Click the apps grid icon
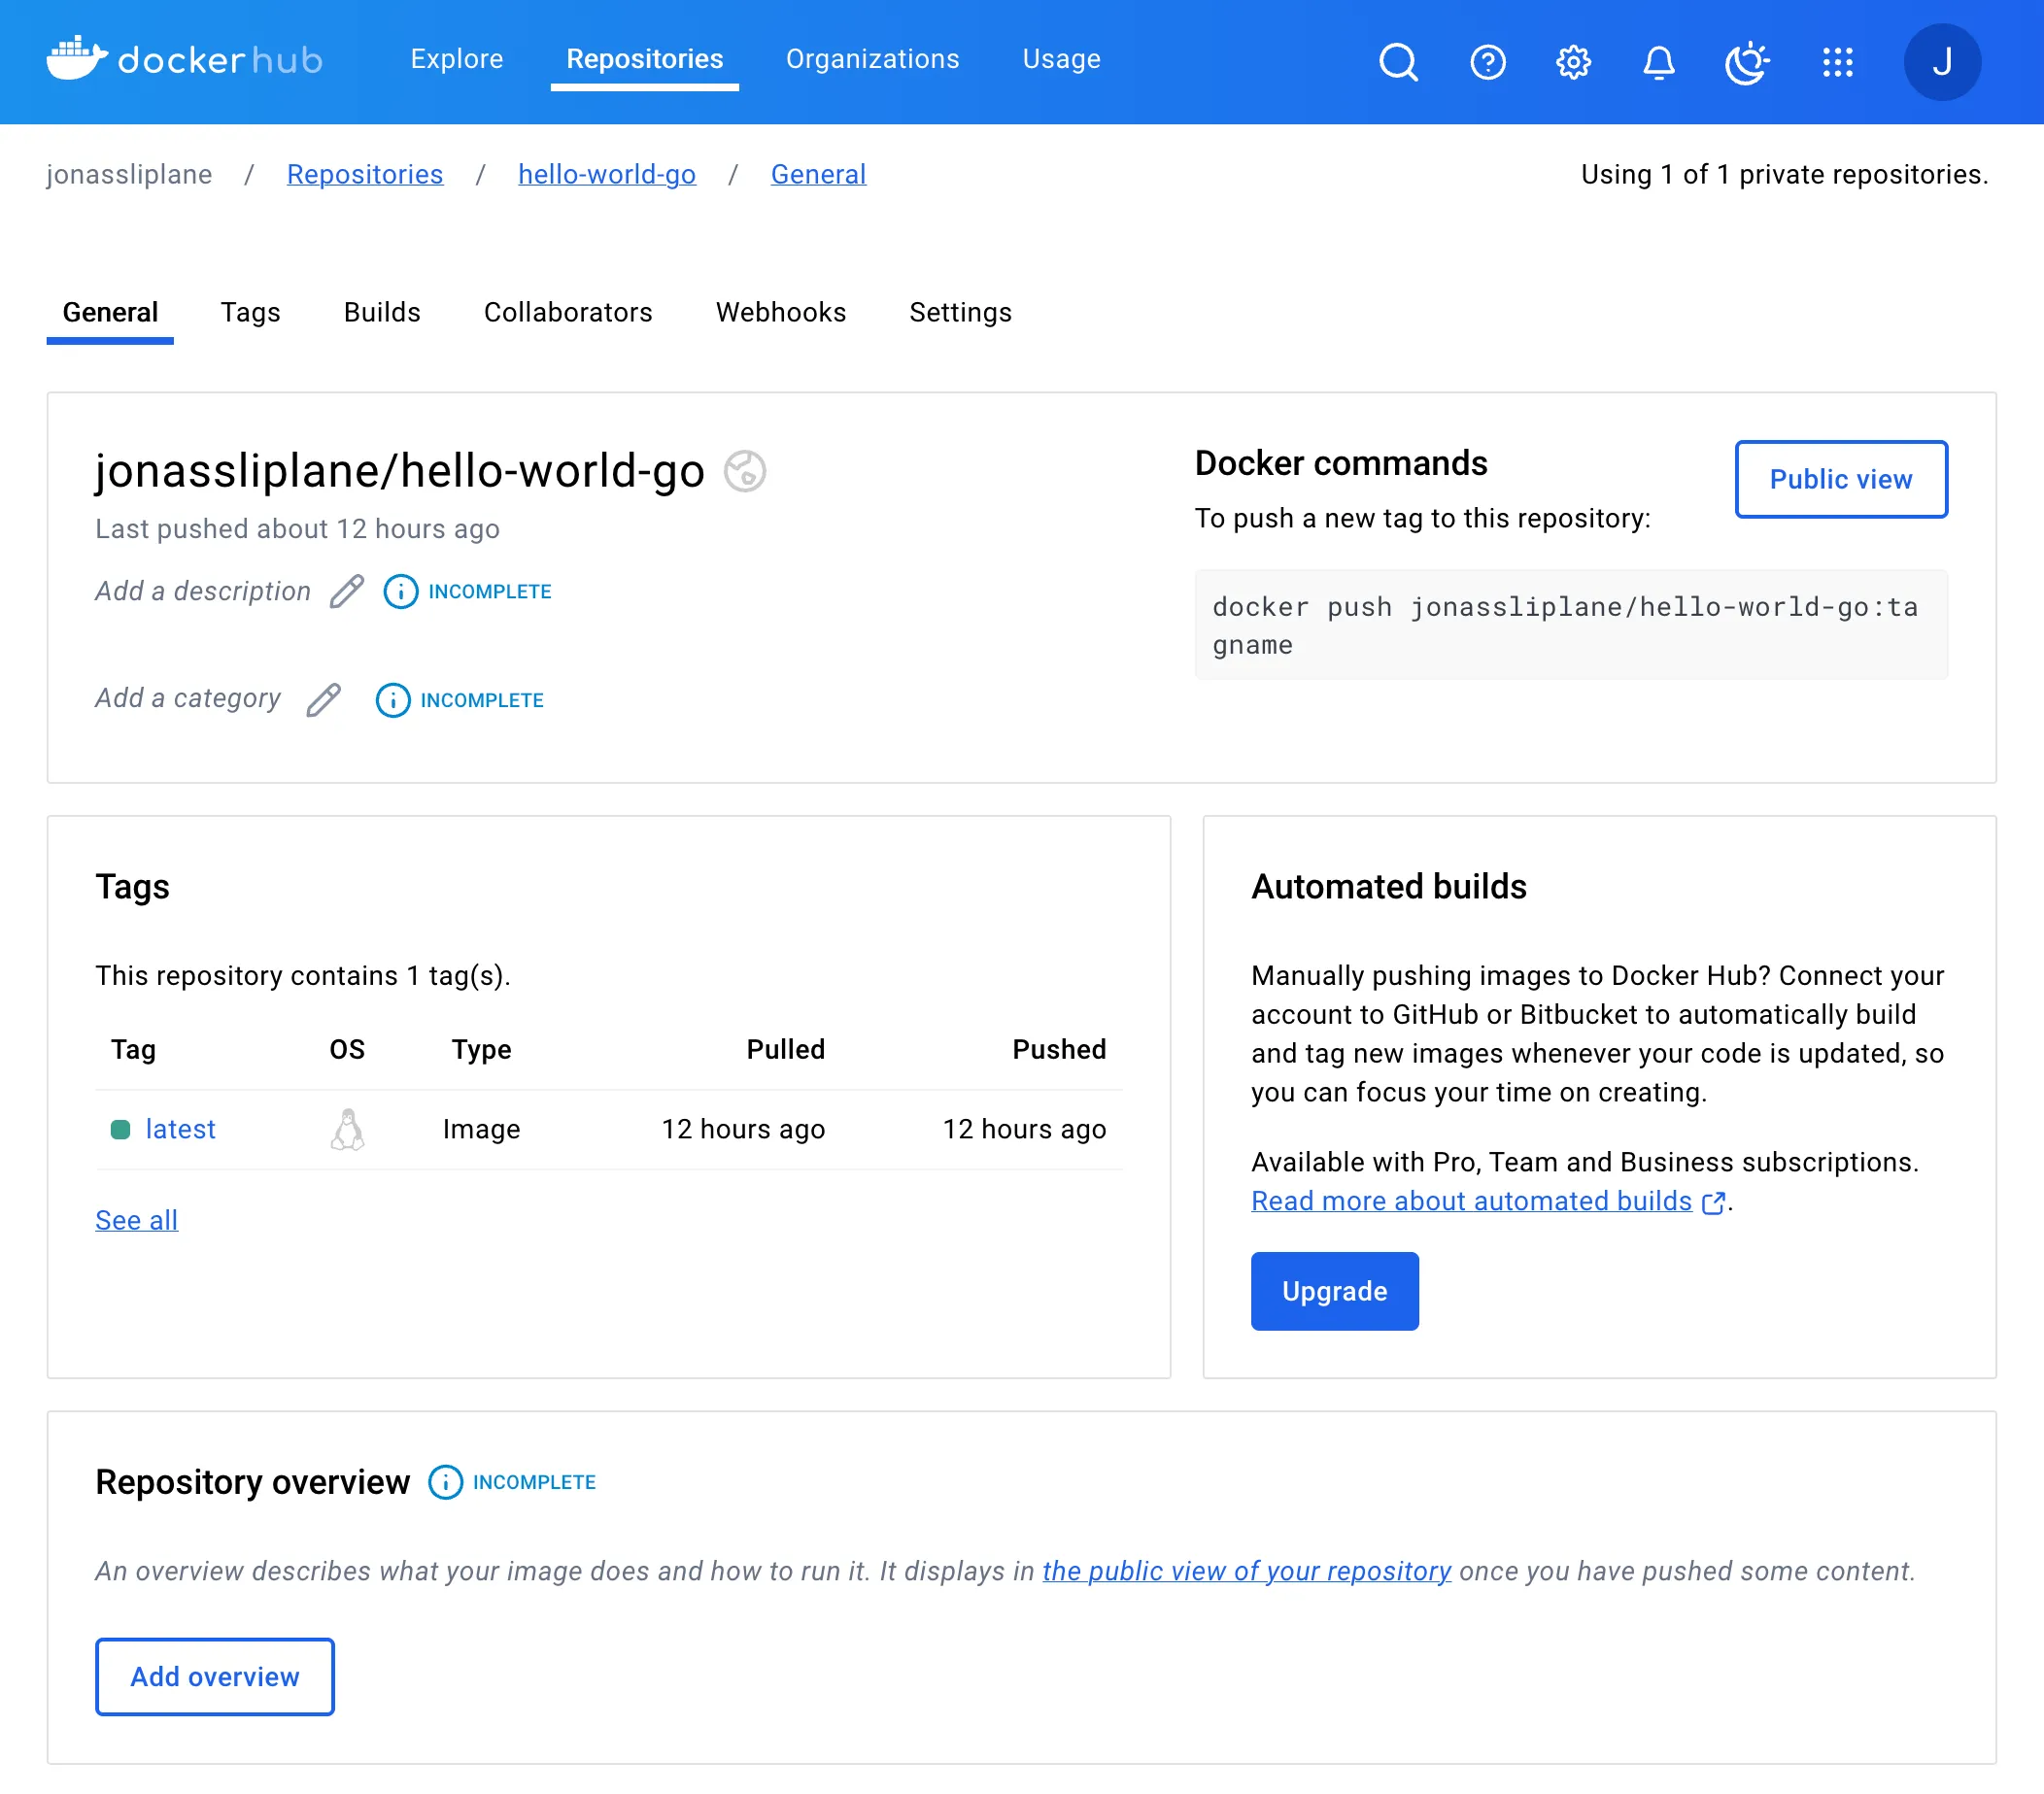 1837,61
